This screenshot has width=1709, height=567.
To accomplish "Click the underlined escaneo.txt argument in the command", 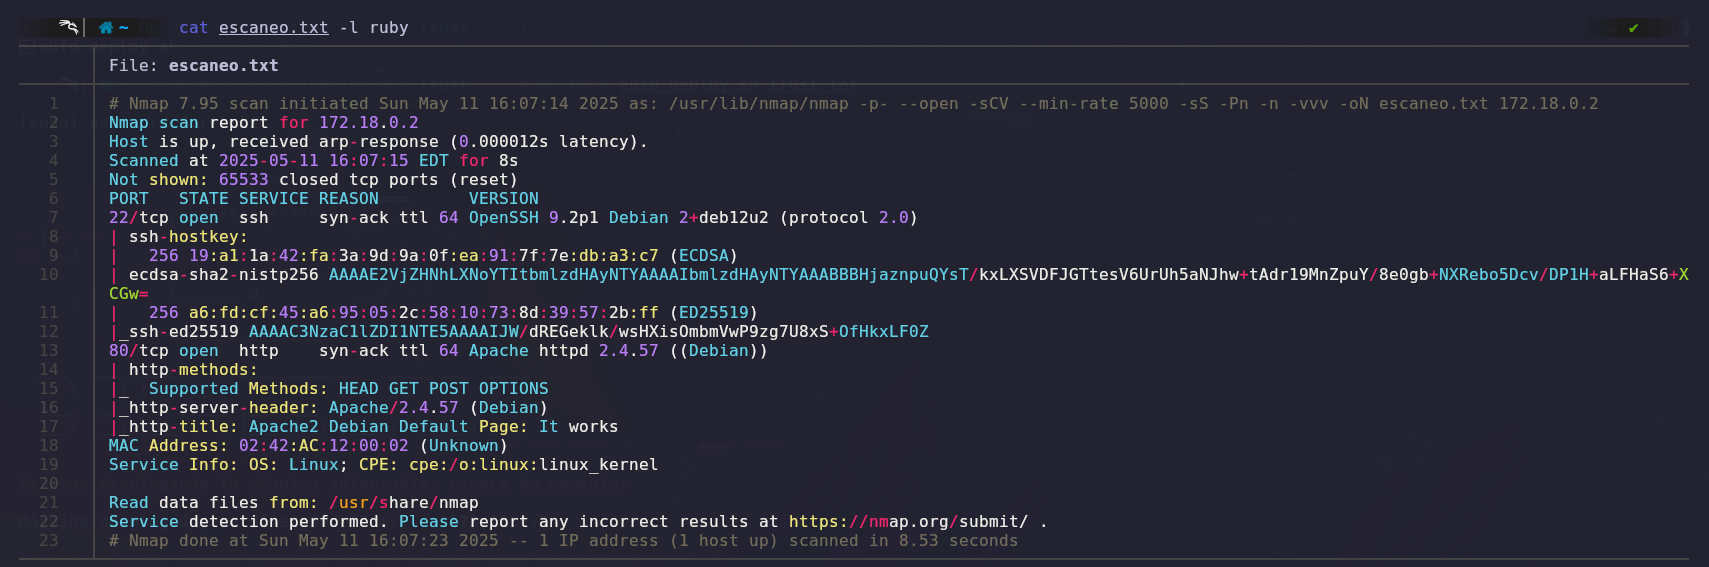I will click(x=274, y=28).
